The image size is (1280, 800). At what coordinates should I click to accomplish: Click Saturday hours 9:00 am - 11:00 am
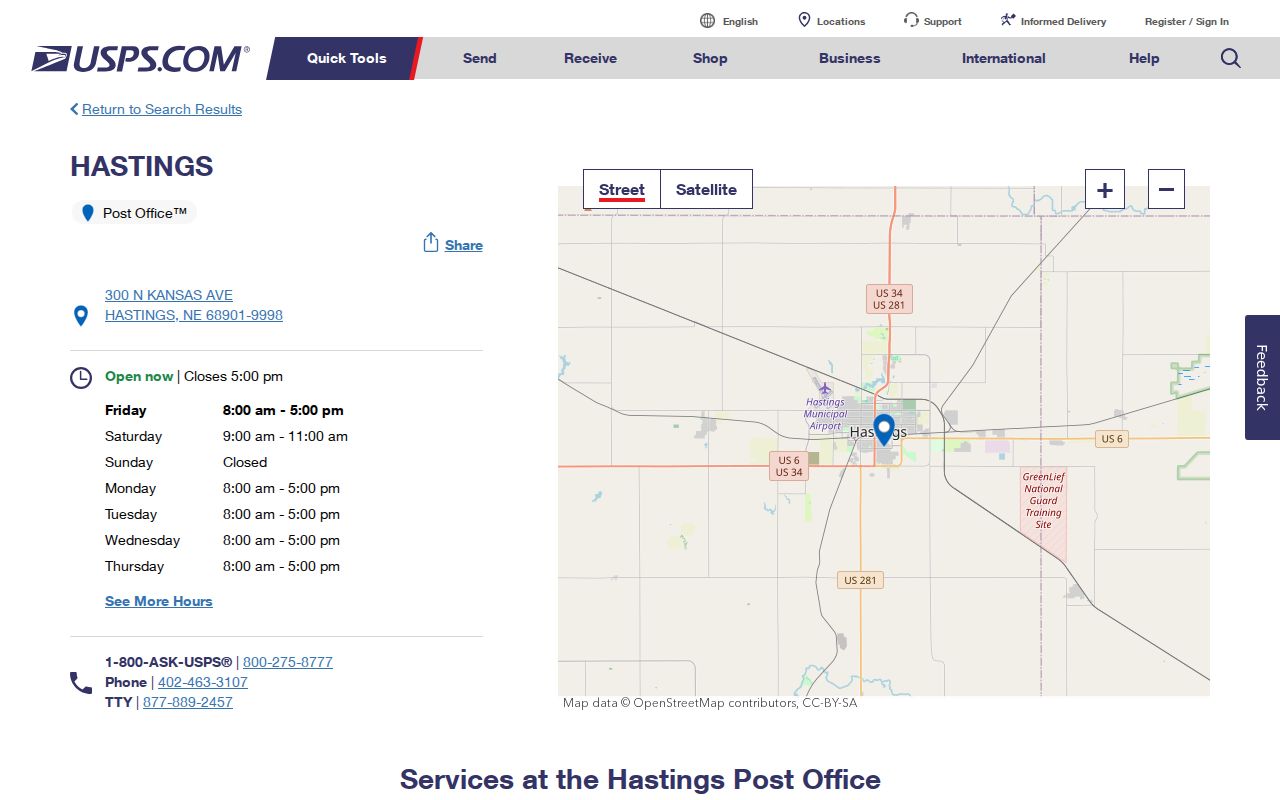pyautogui.click(x=285, y=436)
